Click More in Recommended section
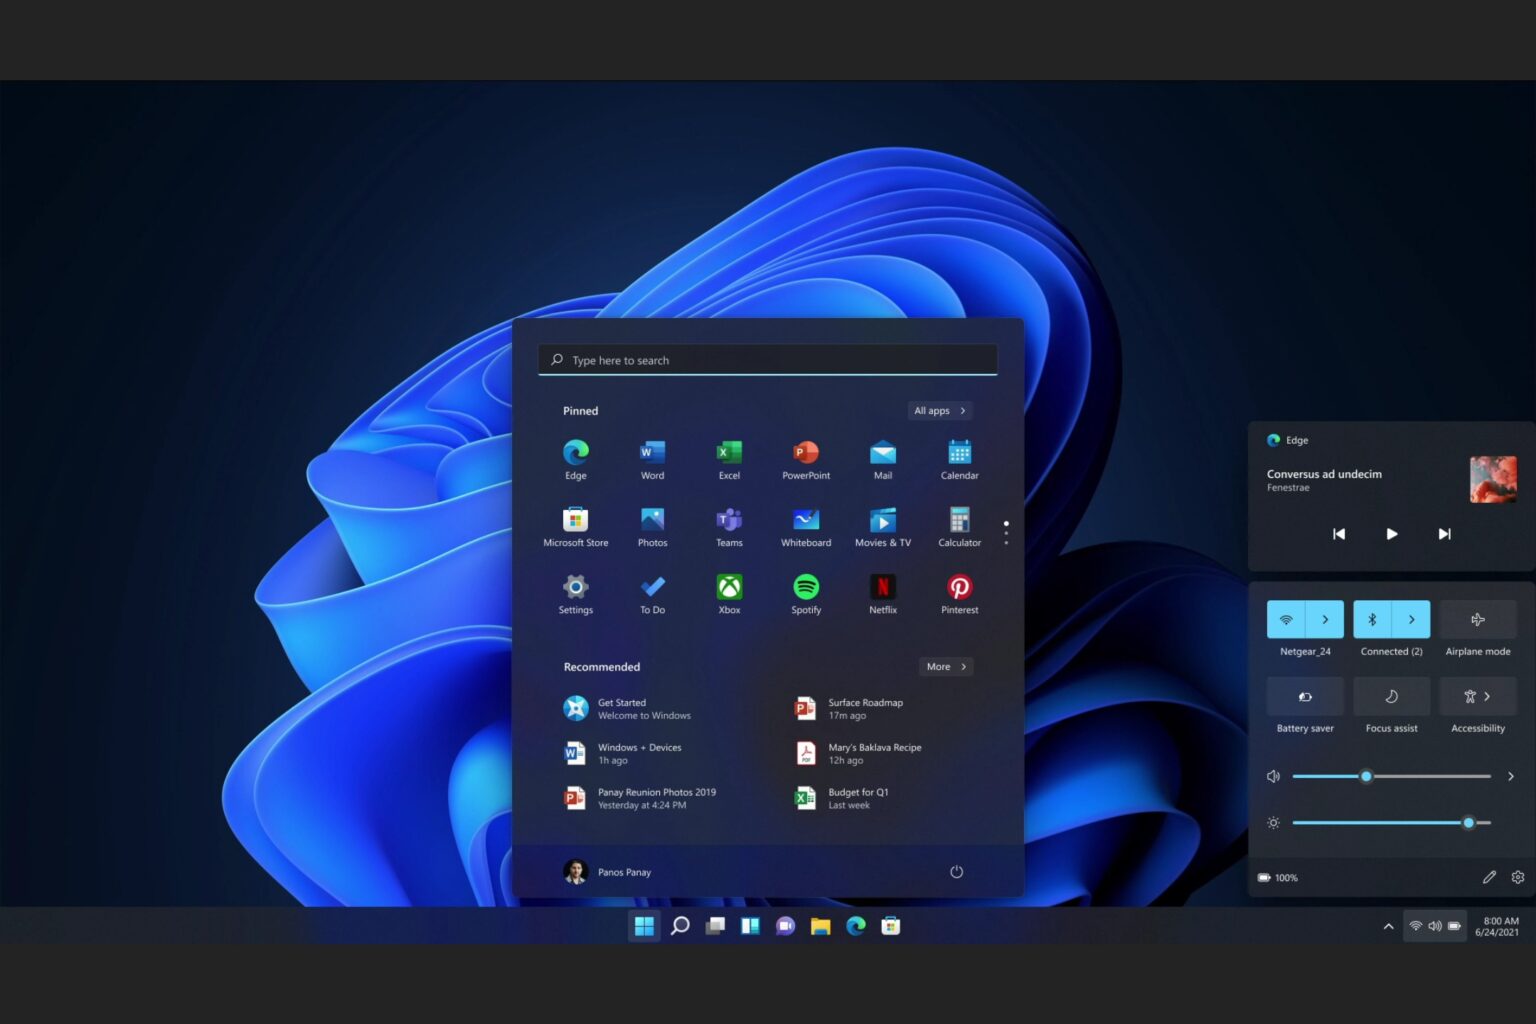Image resolution: width=1536 pixels, height=1024 pixels. [946, 667]
